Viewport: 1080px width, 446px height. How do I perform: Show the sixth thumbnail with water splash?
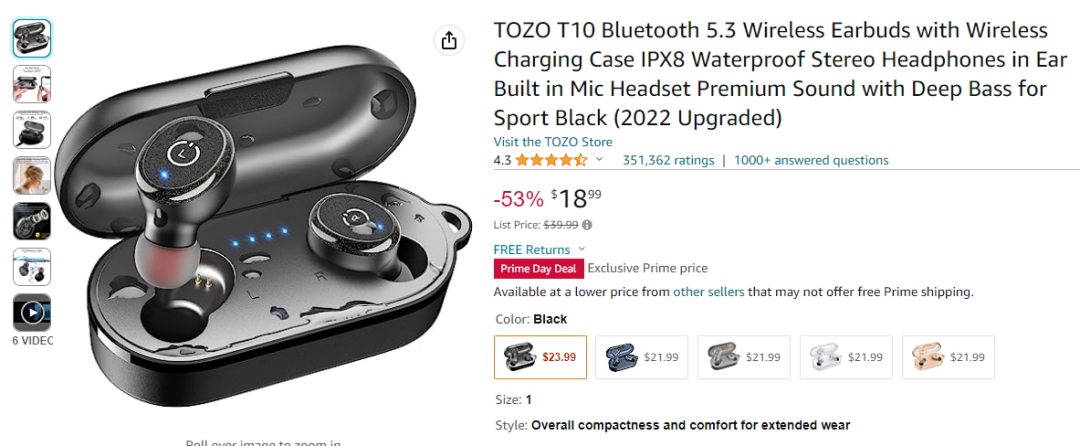point(32,267)
